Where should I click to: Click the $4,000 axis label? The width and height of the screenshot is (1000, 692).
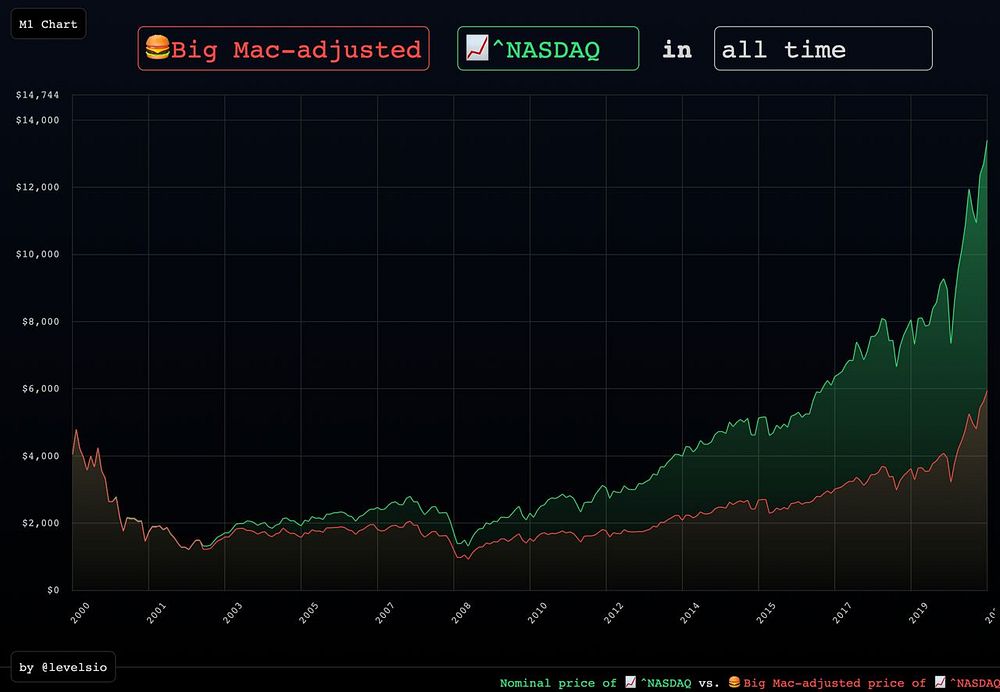point(40,456)
